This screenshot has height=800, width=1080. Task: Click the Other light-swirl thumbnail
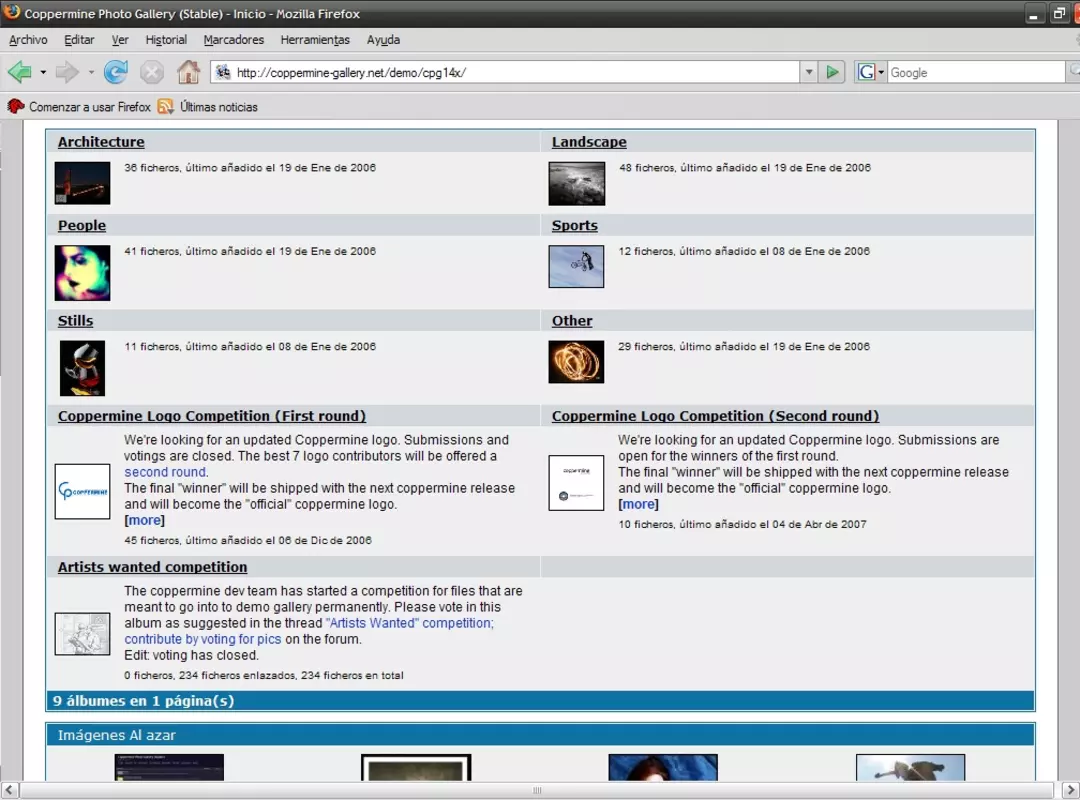pyautogui.click(x=576, y=362)
